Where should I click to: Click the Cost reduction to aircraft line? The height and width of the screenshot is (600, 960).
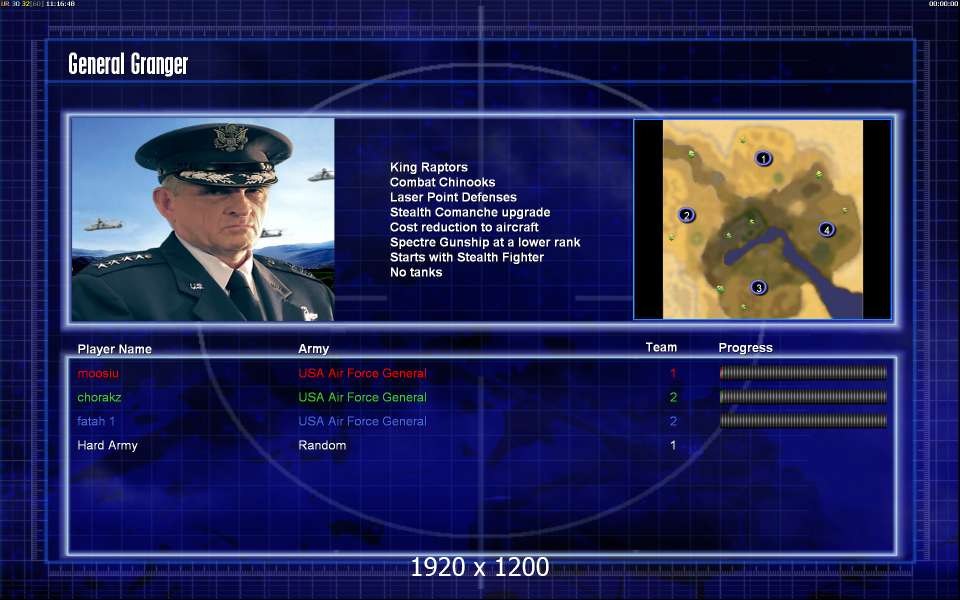(464, 227)
